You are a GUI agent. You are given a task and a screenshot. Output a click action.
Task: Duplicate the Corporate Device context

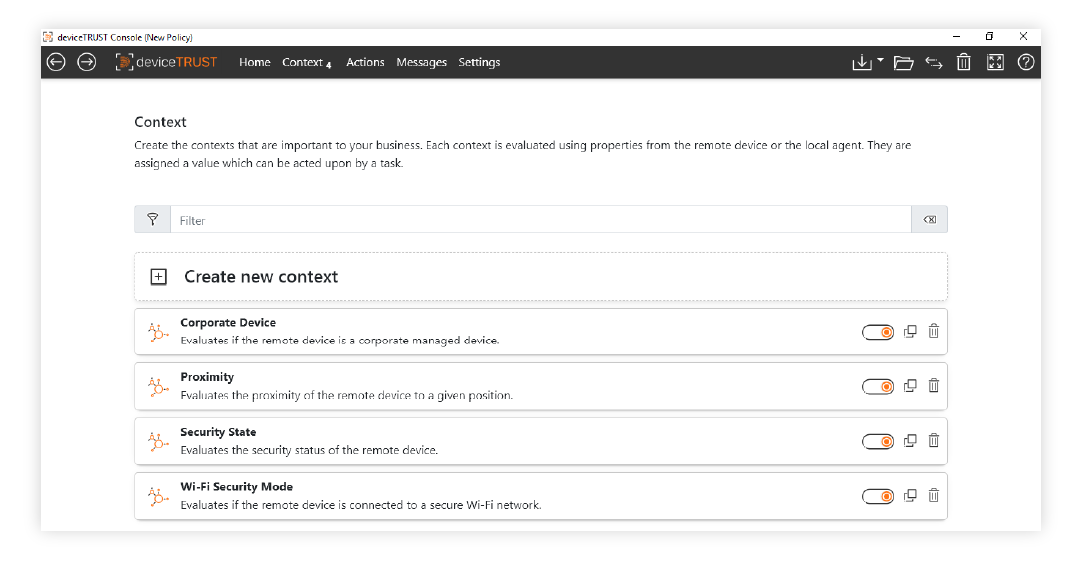(x=910, y=331)
